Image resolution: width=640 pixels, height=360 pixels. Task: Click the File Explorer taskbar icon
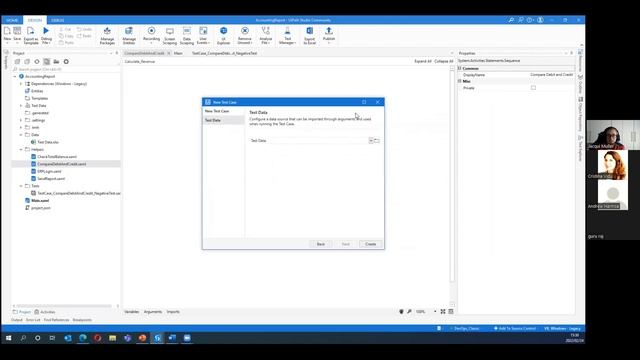tap(112, 338)
